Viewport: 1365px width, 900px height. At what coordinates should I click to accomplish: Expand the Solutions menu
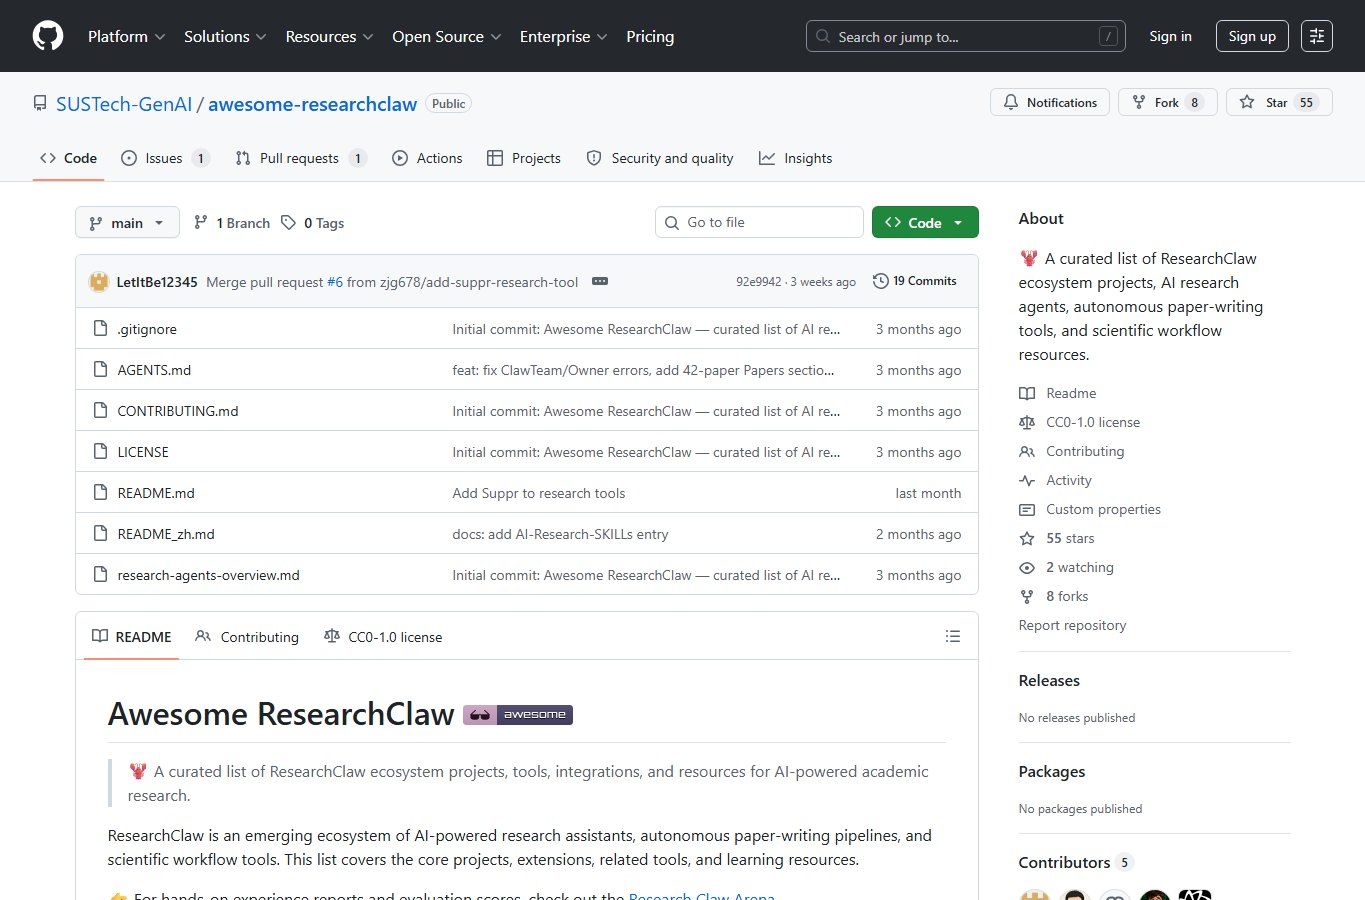[x=225, y=36]
